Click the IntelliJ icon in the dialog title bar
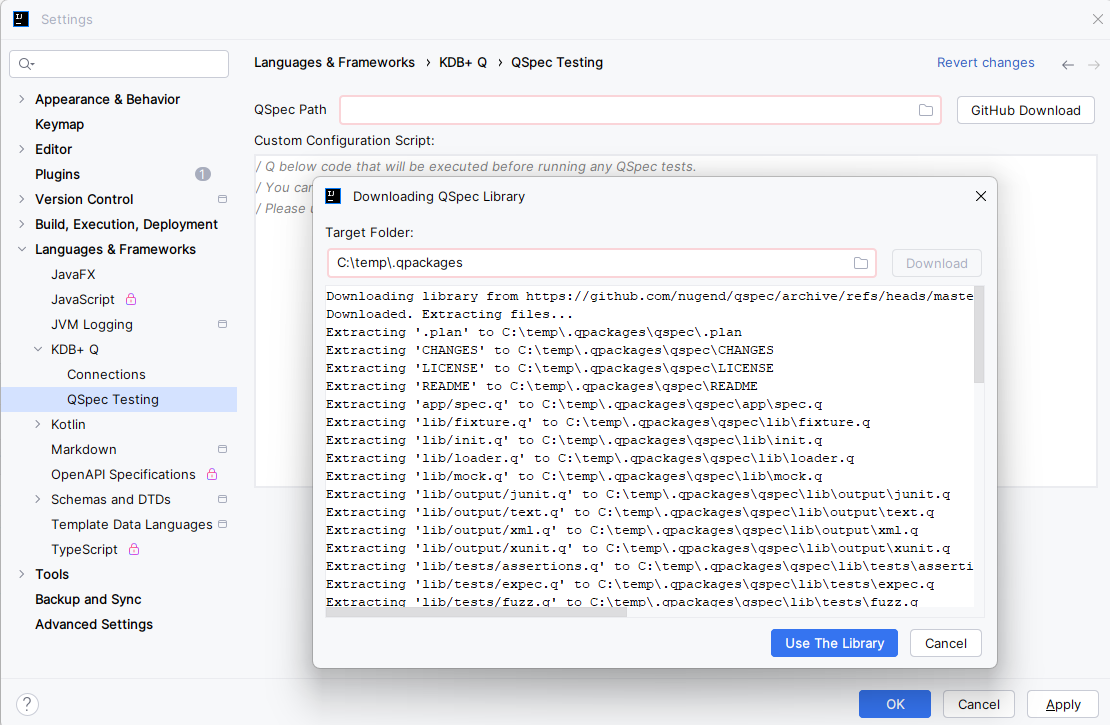Image resolution: width=1110 pixels, height=725 pixels. coord(333,196)
